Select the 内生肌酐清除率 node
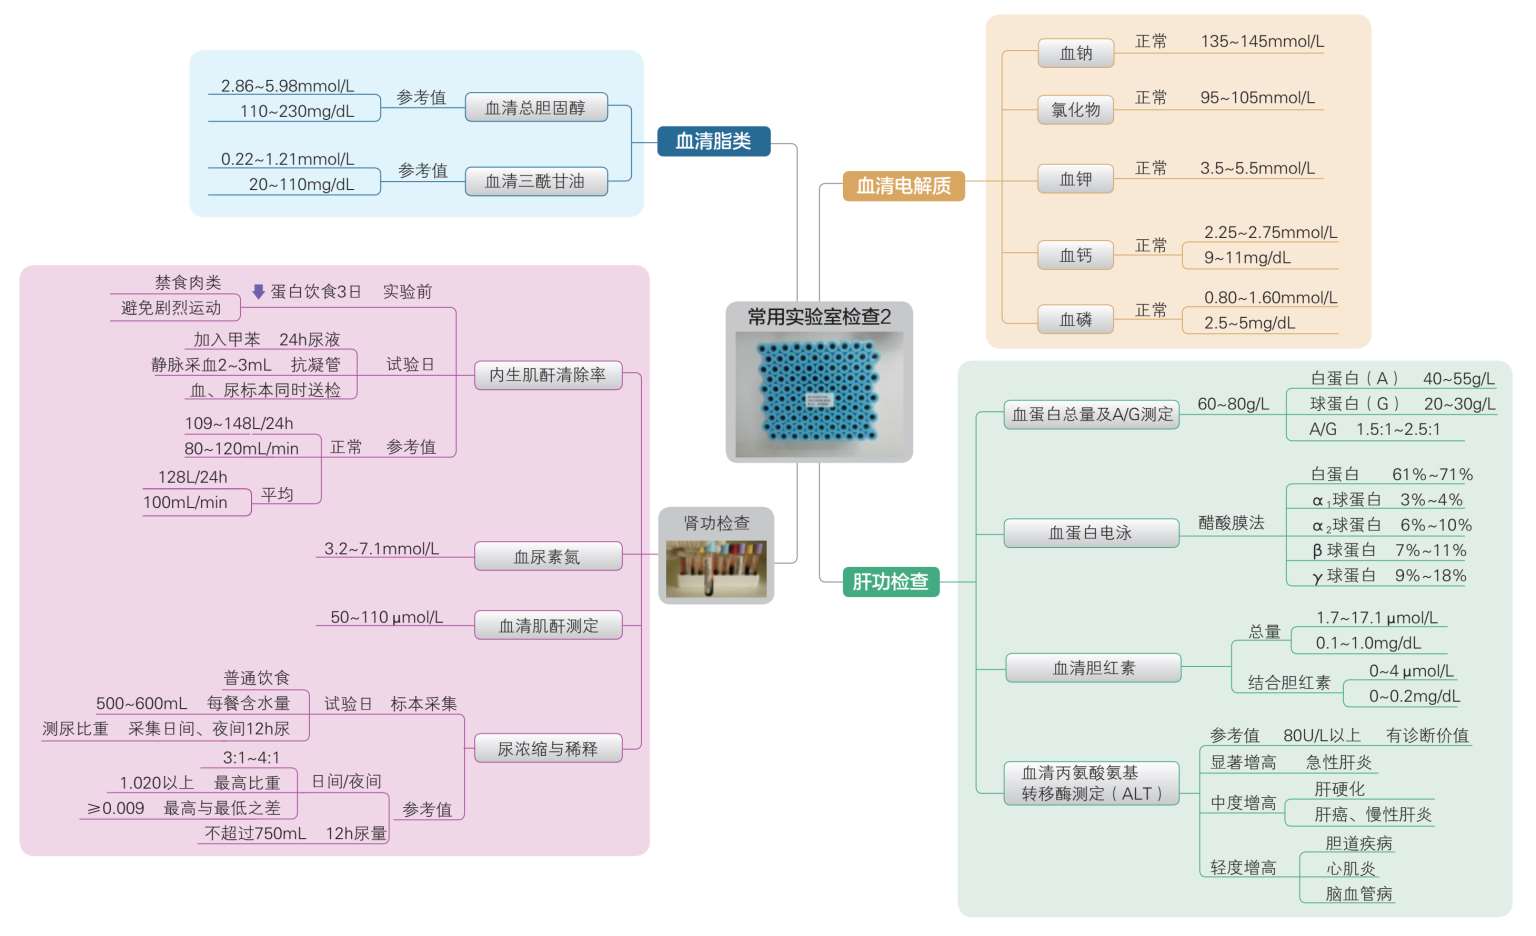The width and height of the screenshot is (1536, 936). [548, 375]
